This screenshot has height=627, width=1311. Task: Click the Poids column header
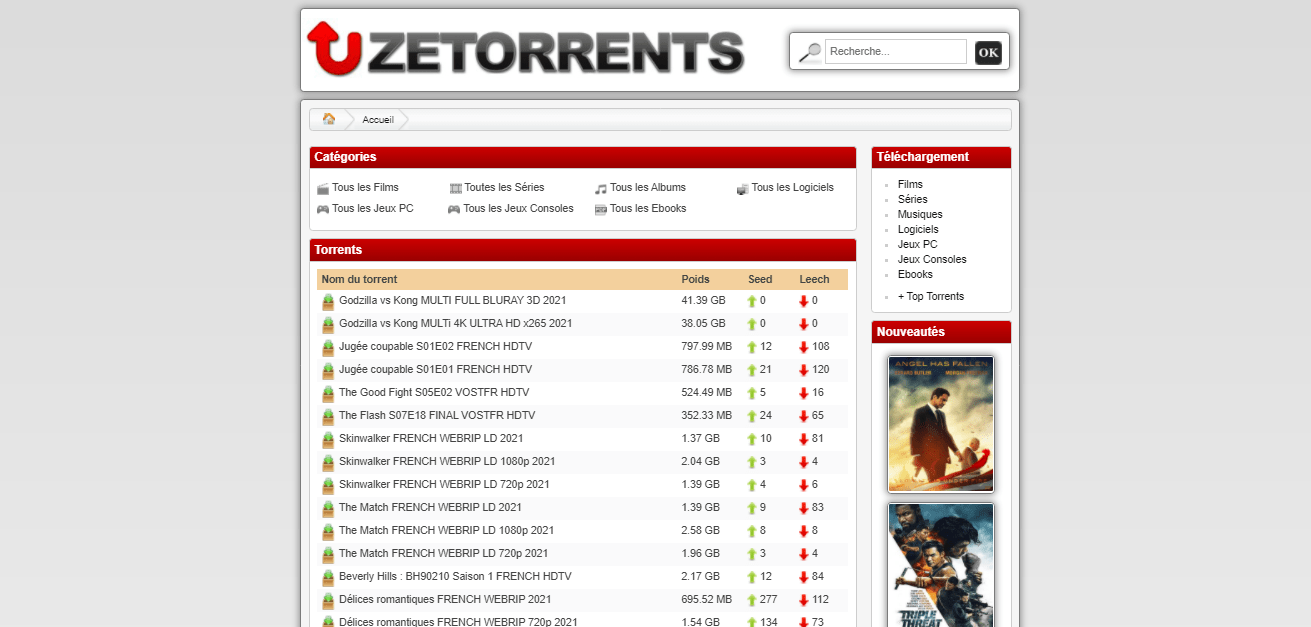coord(695,279)
